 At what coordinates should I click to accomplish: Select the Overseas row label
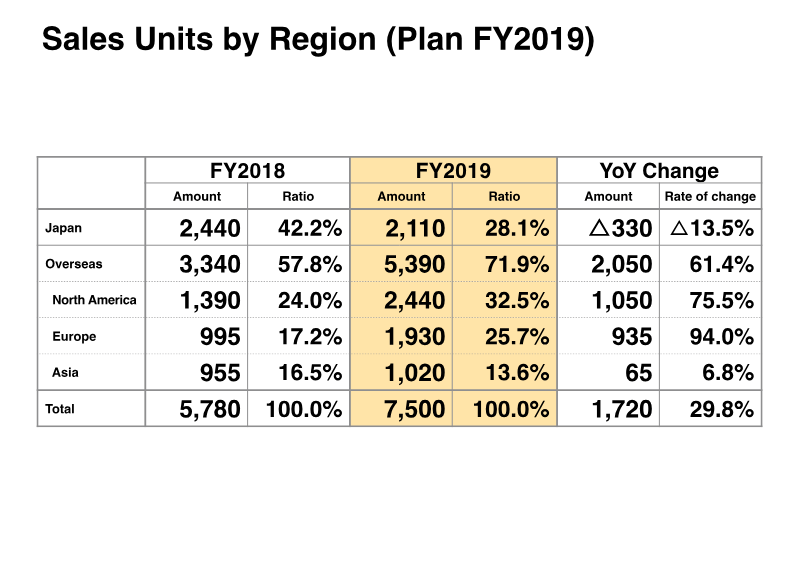coord(74,264)
